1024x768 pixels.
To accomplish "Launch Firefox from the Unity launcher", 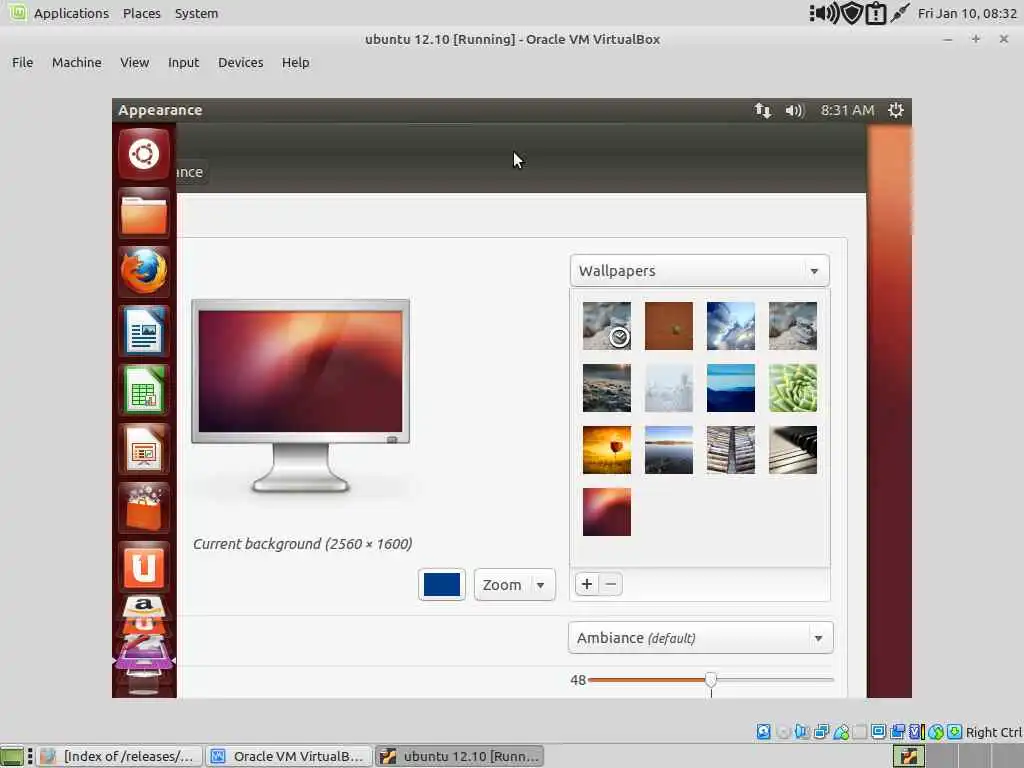I will pyautogui.click(x=144, y=272).
